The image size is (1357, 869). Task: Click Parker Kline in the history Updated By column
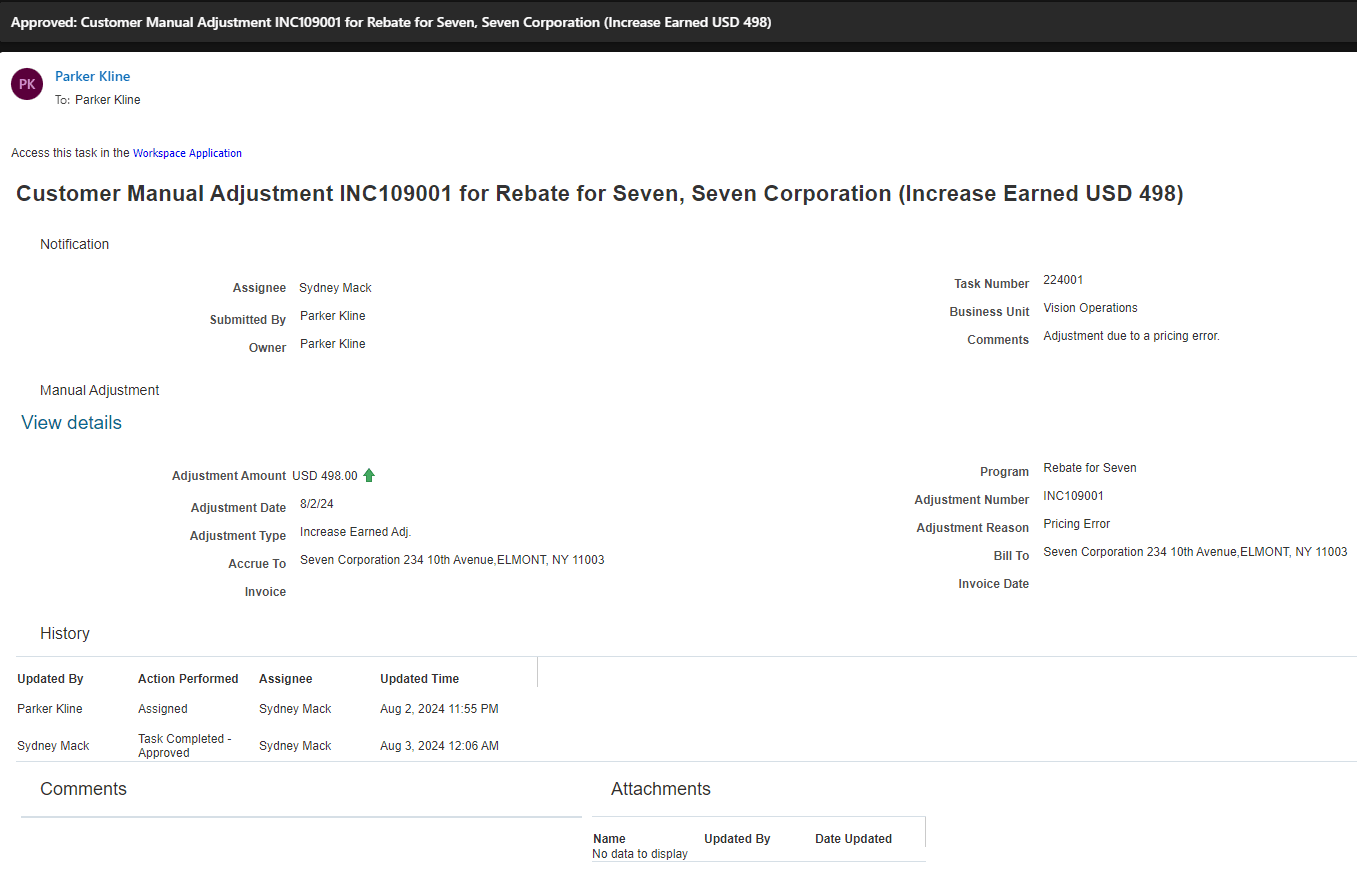click(x=50, y=709)
